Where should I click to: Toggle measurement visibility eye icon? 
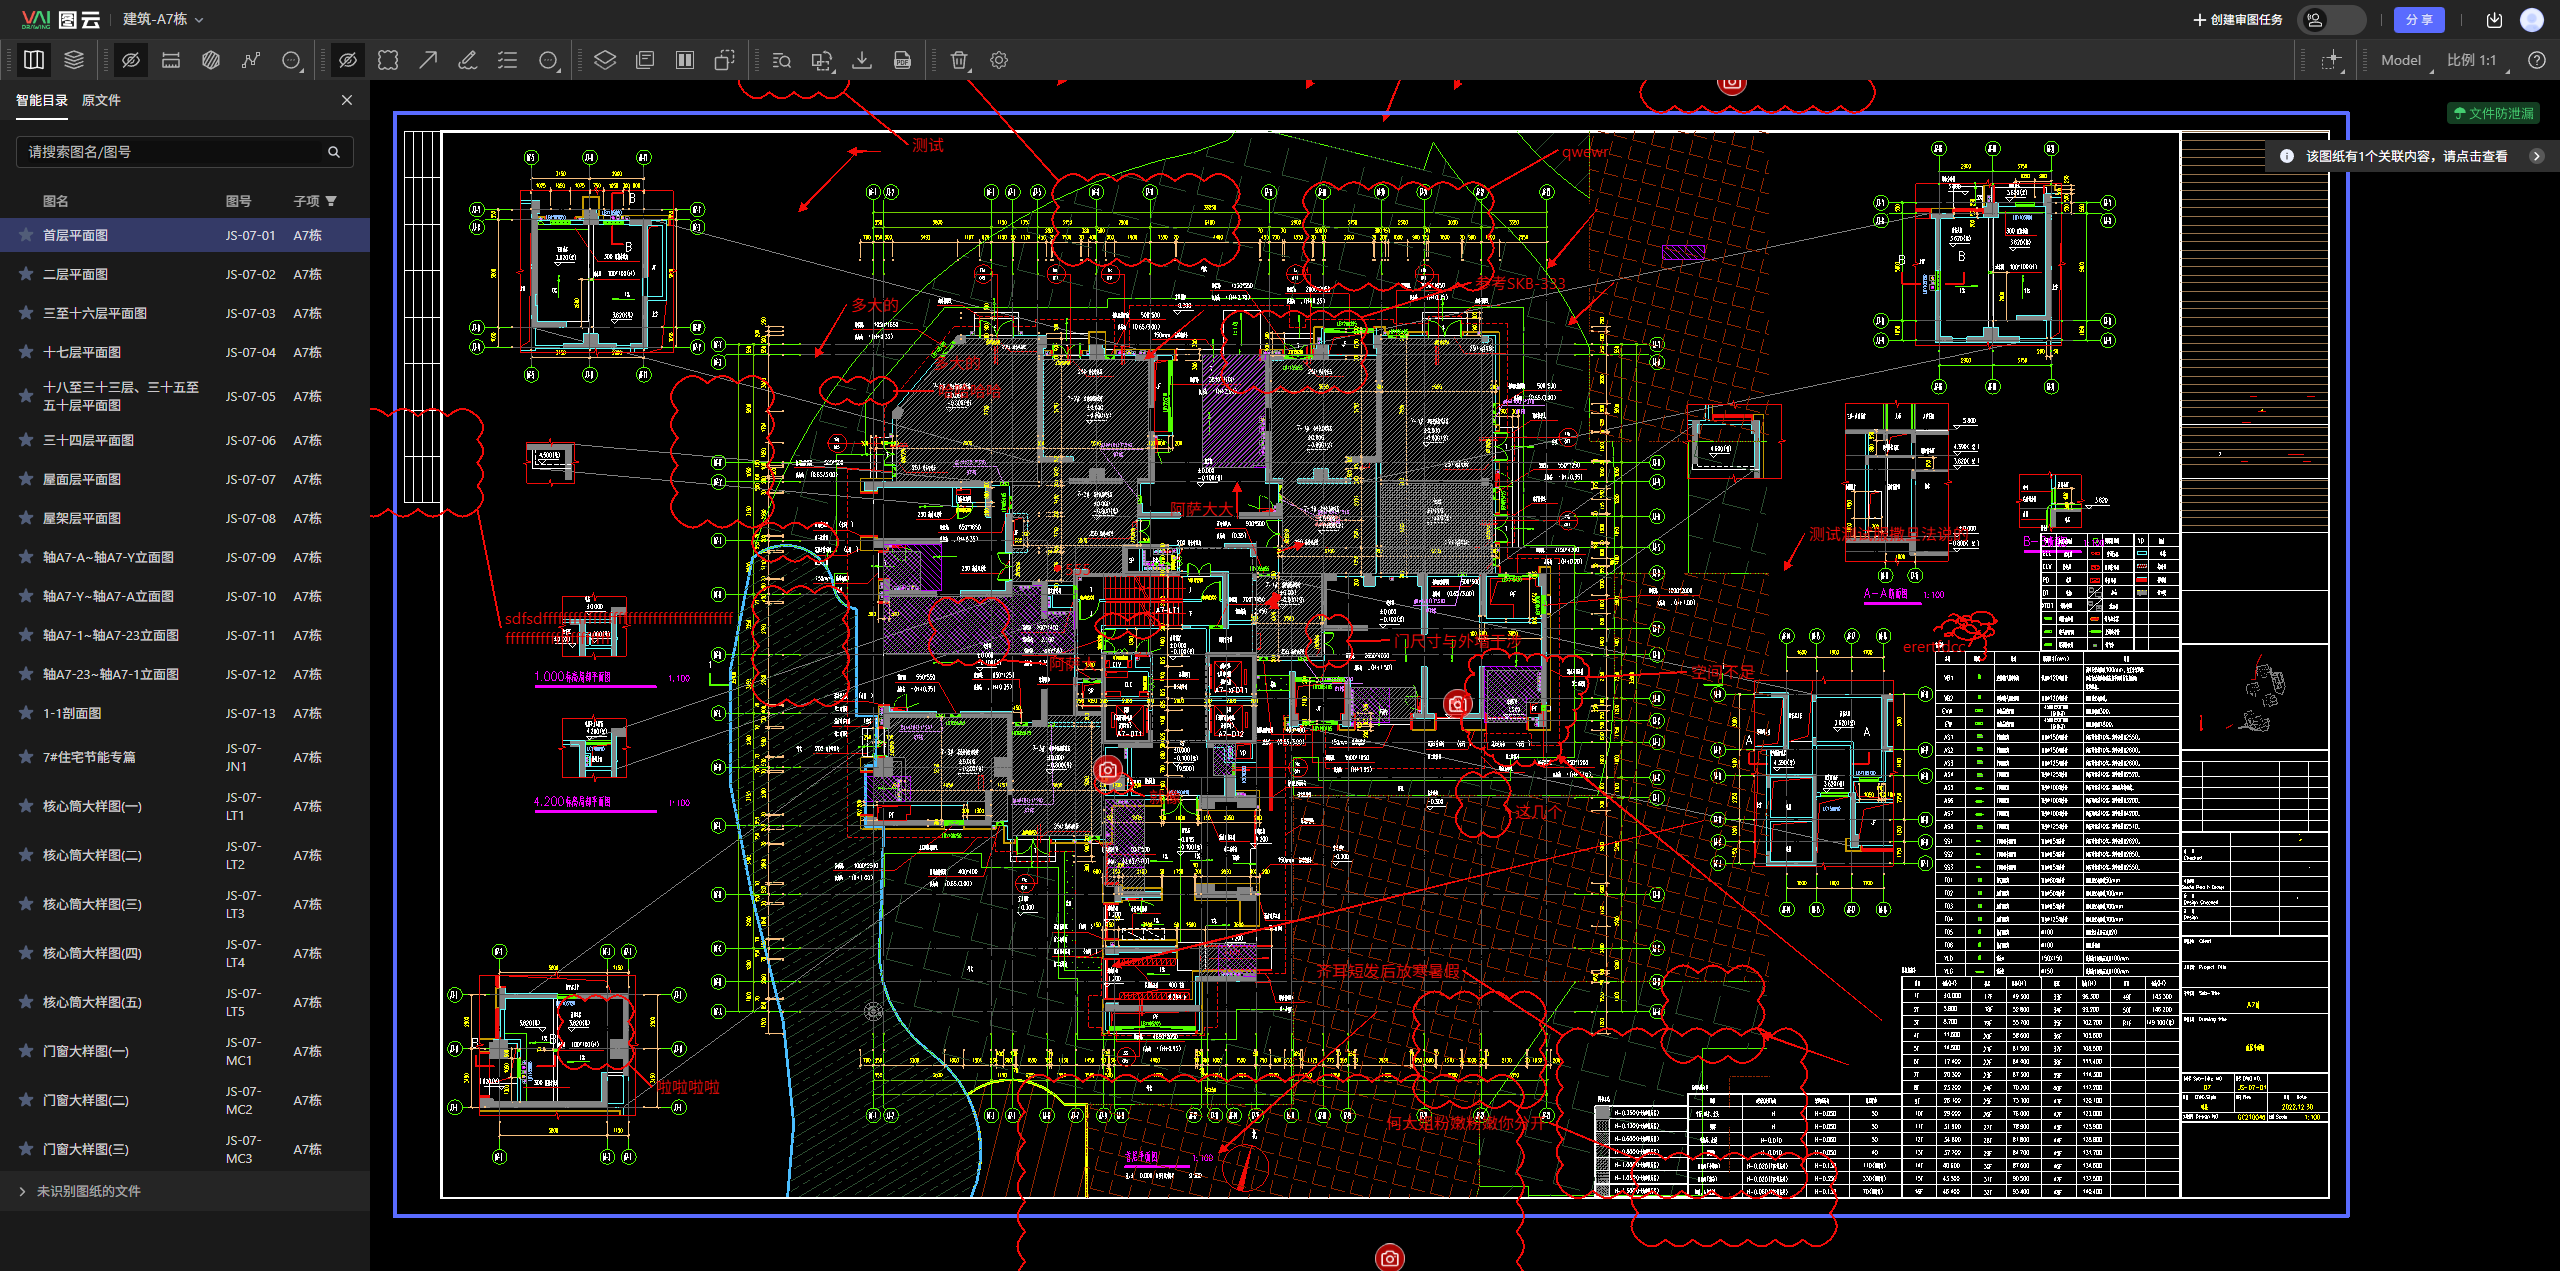pyautogui.click(x=131, y=60)
